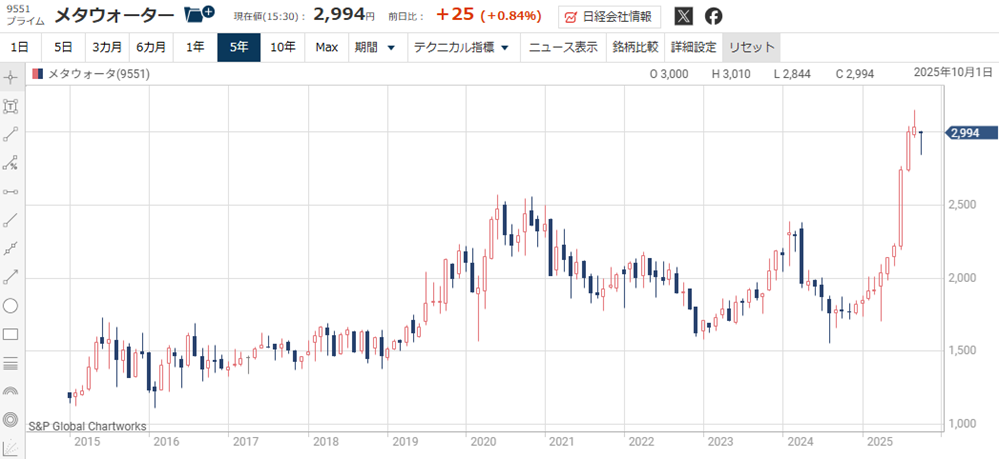Screen dimensions: 999x459
Task: Click the リセット button
Action: click(x=751, y=47)
